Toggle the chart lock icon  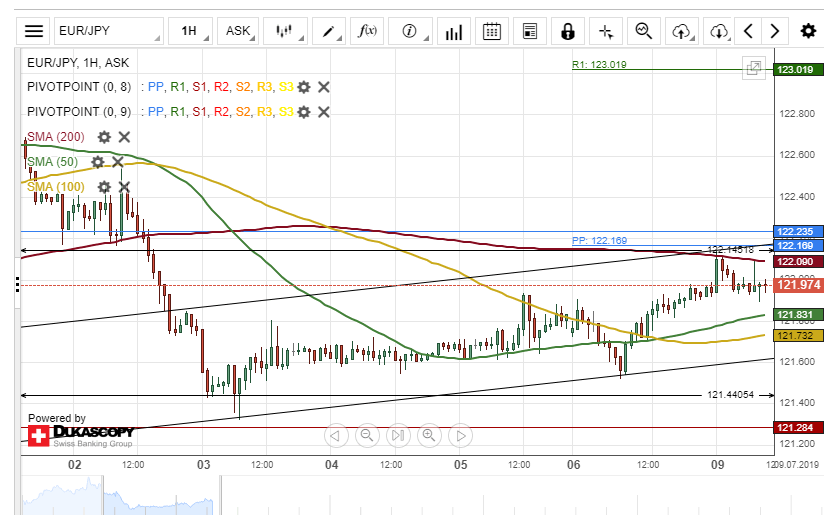pyautogui.click(x=568, y=31)
